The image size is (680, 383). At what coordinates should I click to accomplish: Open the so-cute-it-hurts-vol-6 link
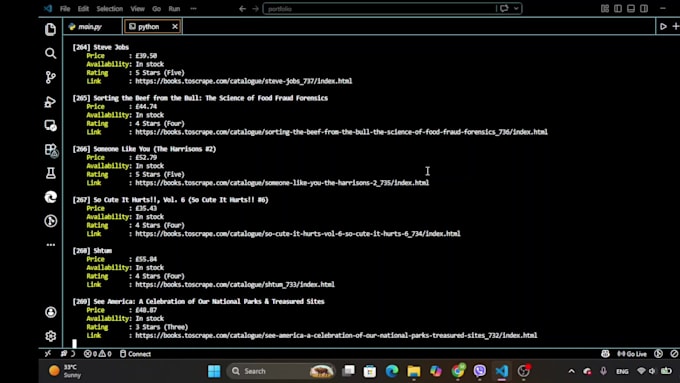point(298,234)
